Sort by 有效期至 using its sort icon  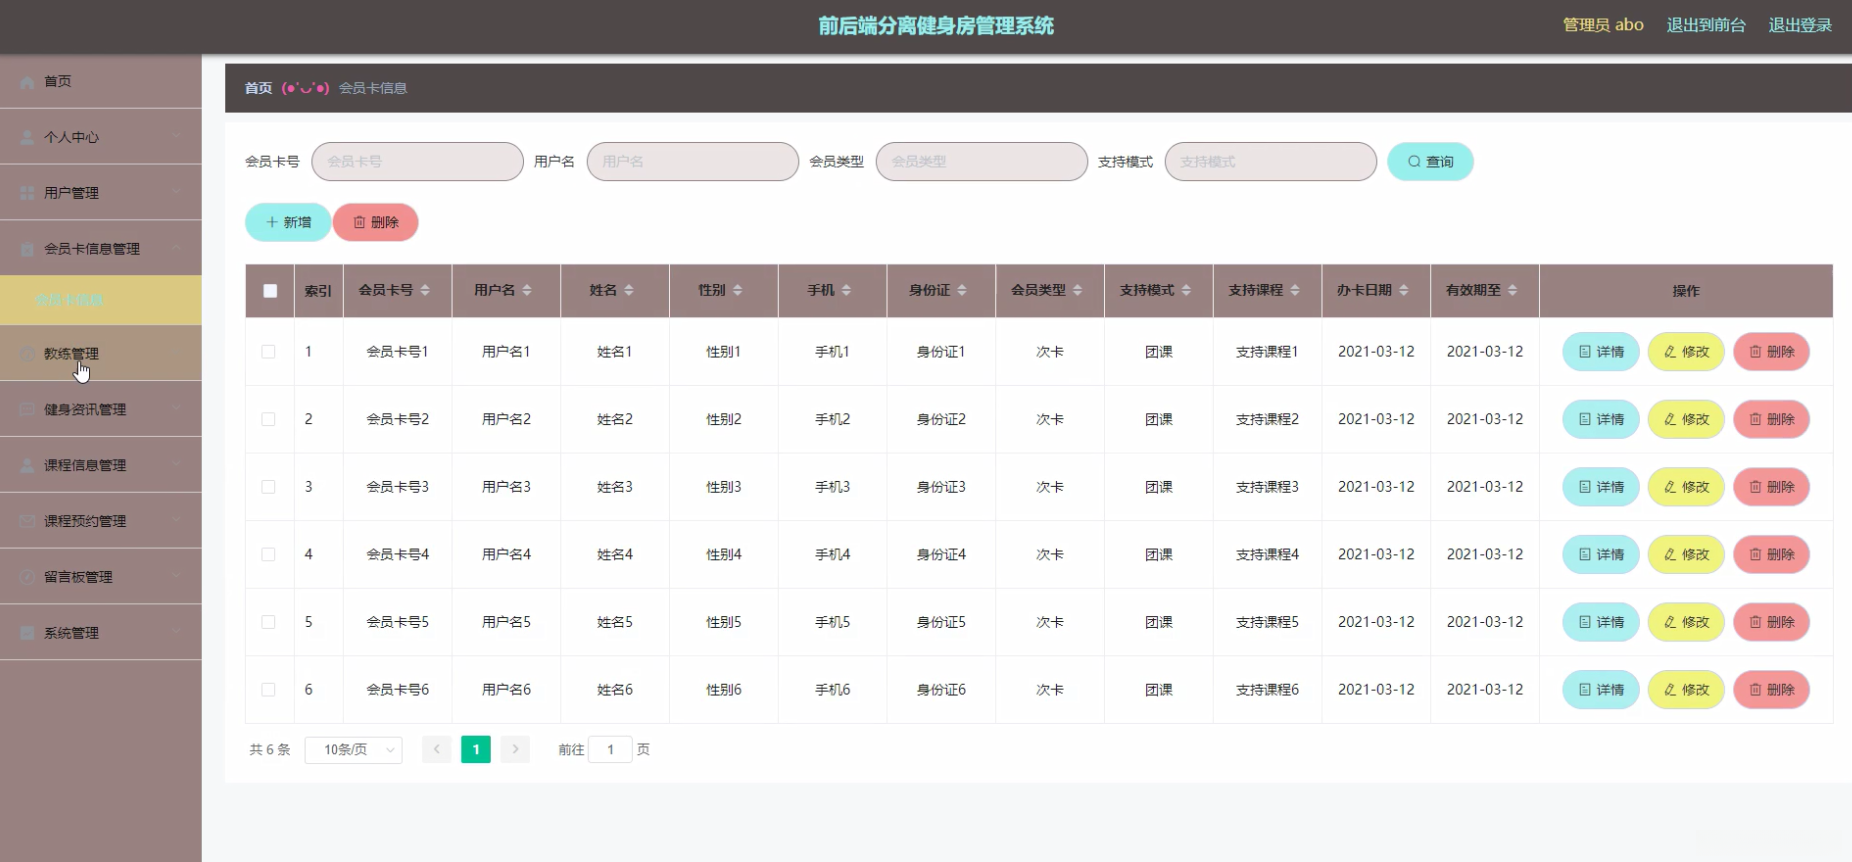point(1513,290)
